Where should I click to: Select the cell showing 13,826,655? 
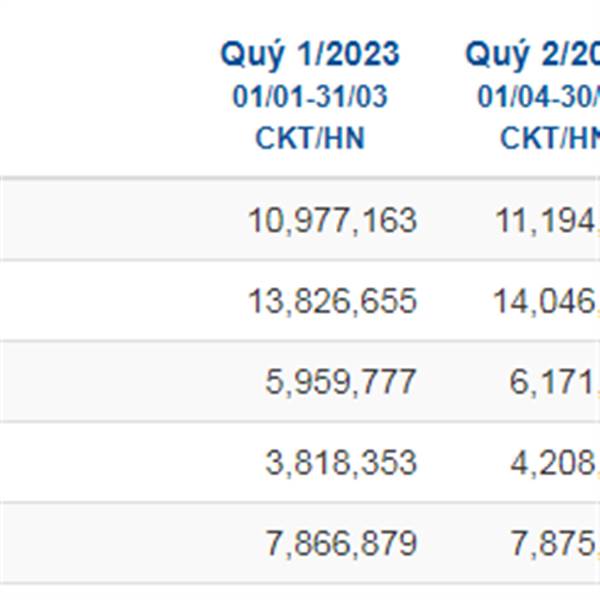[331, 301]
